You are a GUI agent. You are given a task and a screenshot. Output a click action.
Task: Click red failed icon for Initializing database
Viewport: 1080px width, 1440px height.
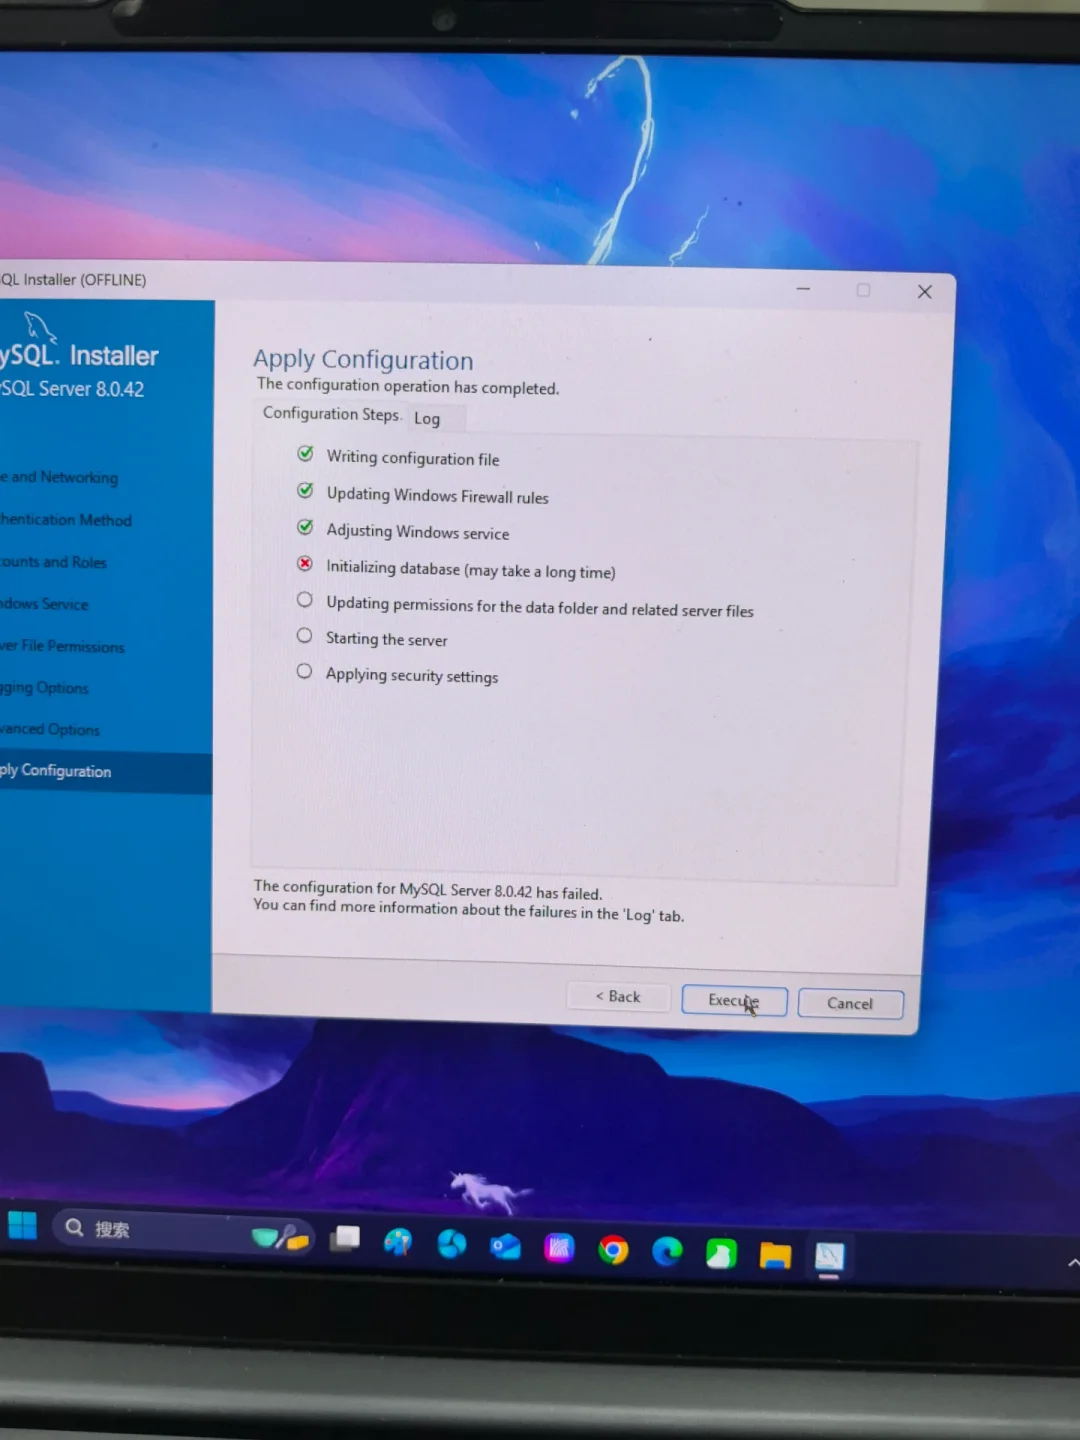click(x=305, y=564)
